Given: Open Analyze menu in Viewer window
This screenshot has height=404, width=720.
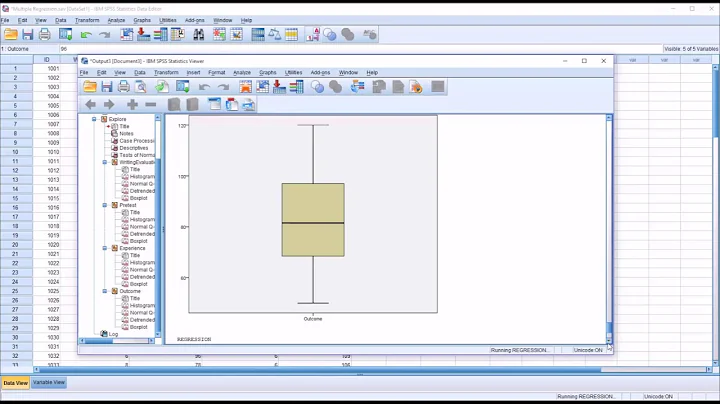Looking at the screenshot, I should click(242, 73).
